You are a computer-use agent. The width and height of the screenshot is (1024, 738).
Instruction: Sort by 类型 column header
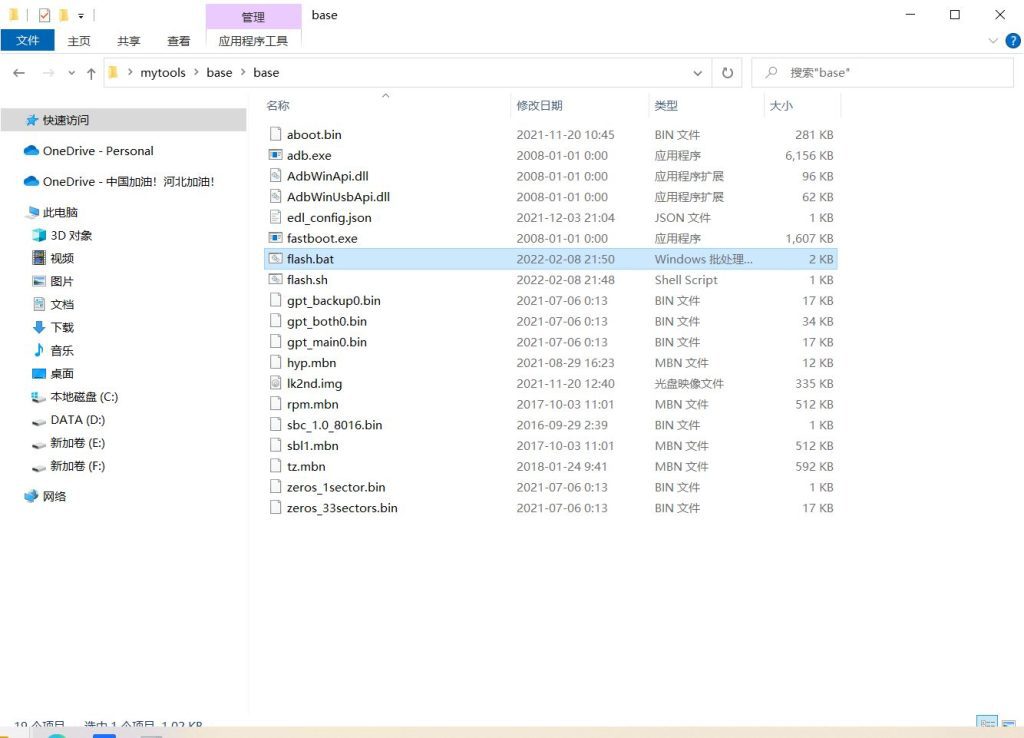[665, 105]
